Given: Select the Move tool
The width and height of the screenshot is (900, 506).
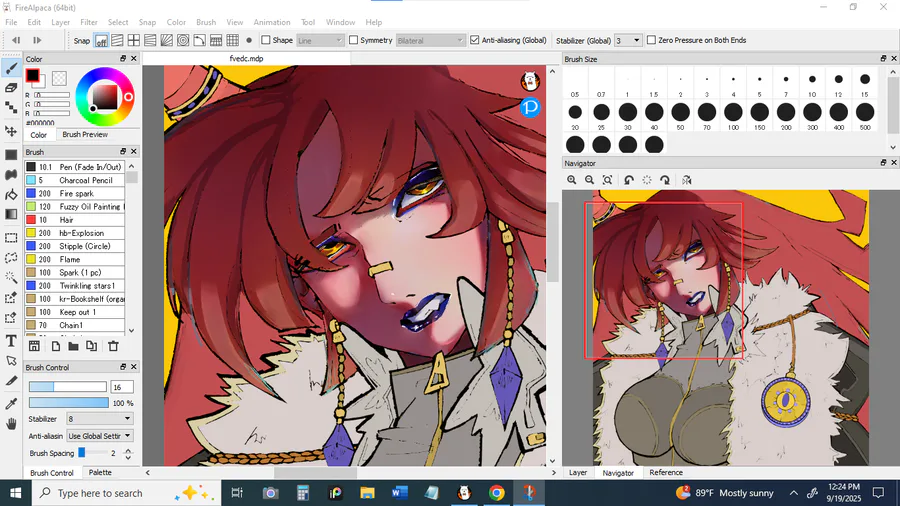Looking at the screenshot, I should 11,131.
